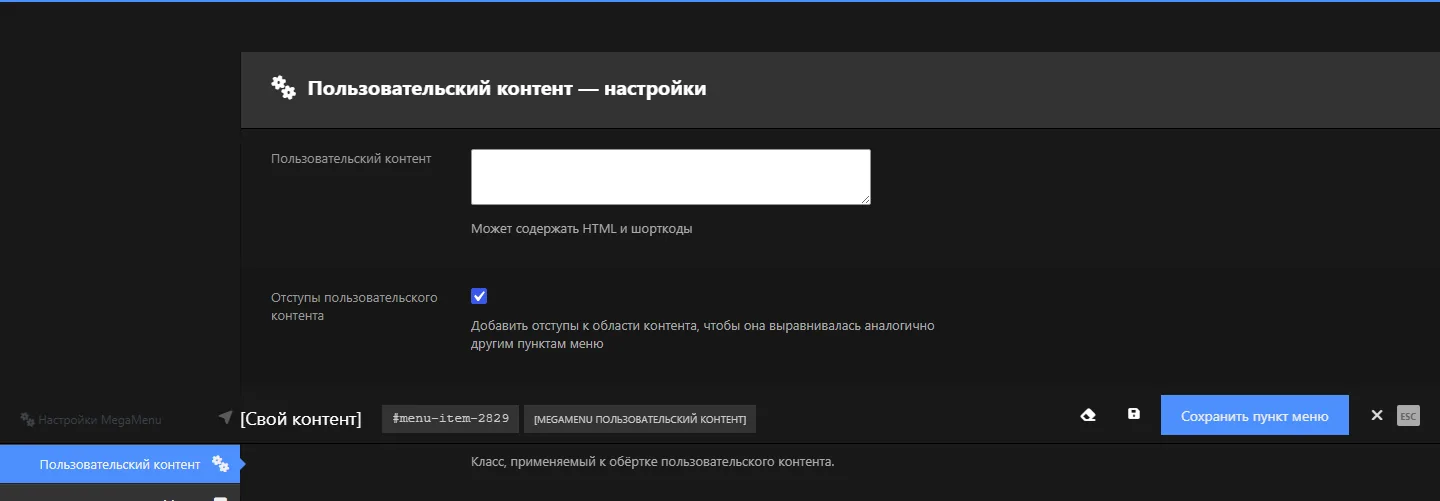Screen dimensions: 1440x501
Task: Close the settings panel with X icon
Action: tap(1377, 415)
